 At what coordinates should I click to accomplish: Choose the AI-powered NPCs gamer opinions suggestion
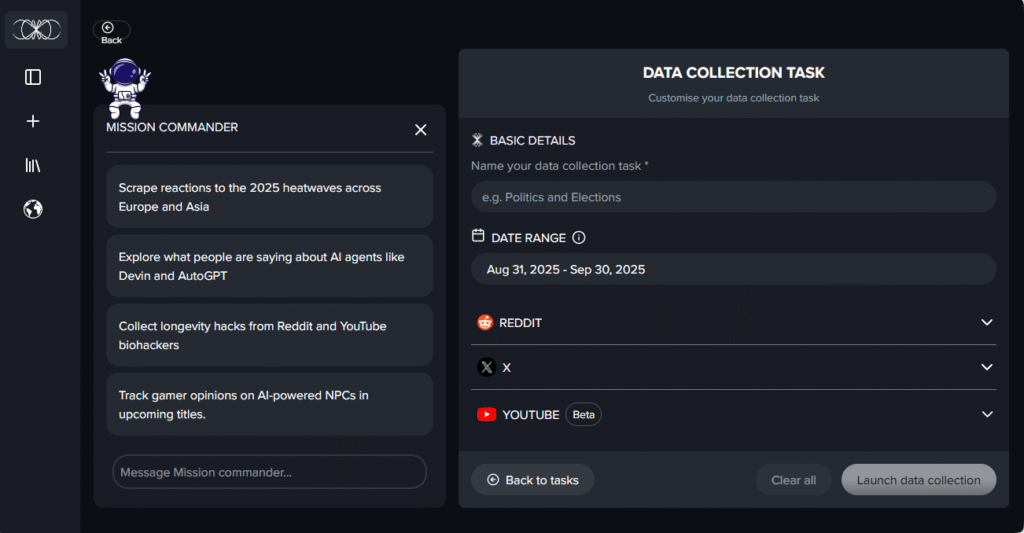(269, 404)
